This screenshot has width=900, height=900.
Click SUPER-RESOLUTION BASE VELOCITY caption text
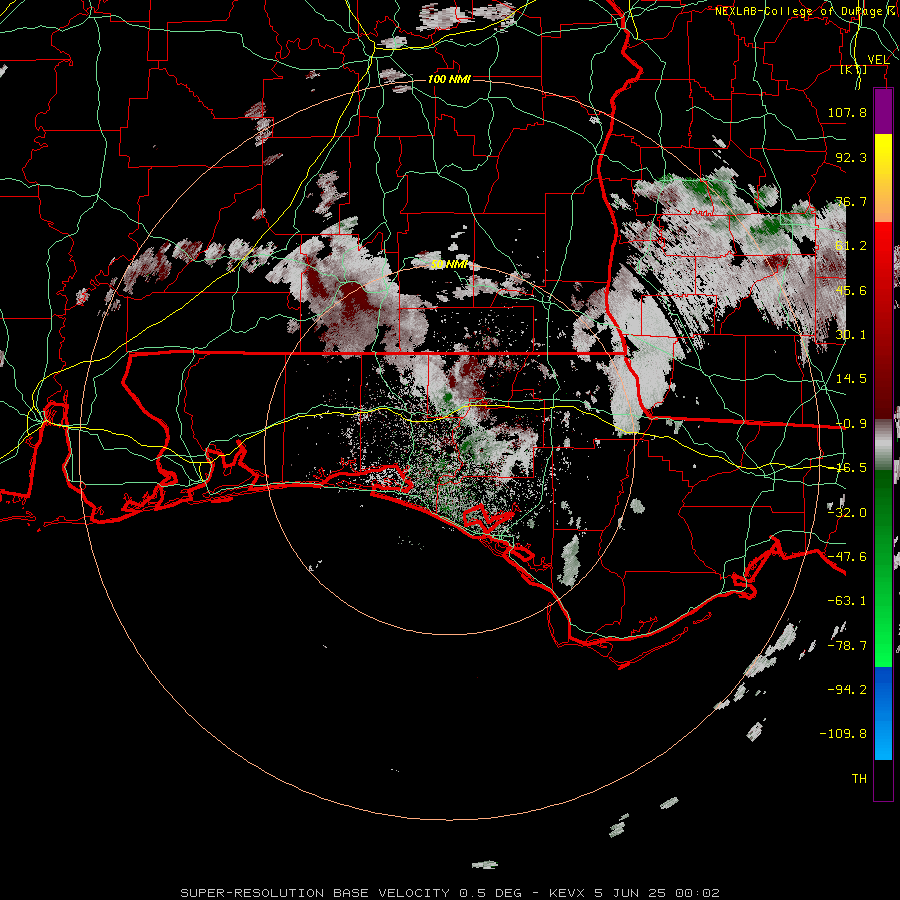point(317,893)
